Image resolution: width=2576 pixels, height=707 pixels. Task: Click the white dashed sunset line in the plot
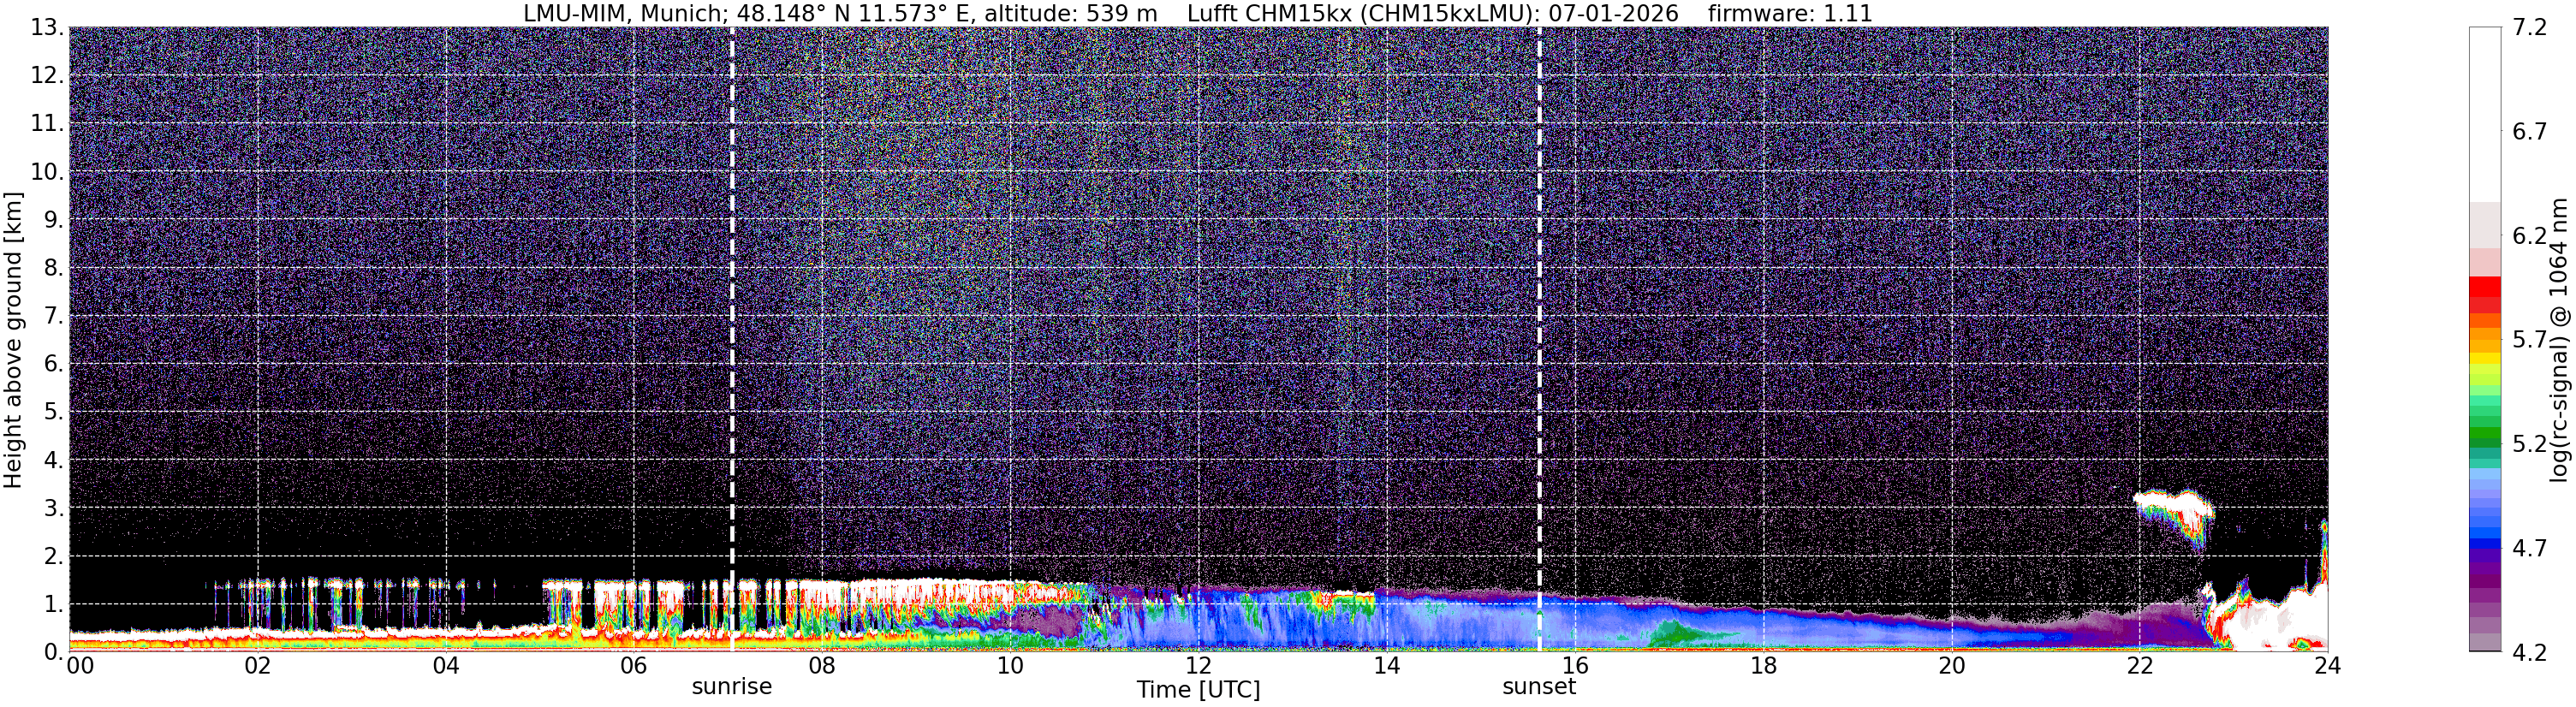1539,340
